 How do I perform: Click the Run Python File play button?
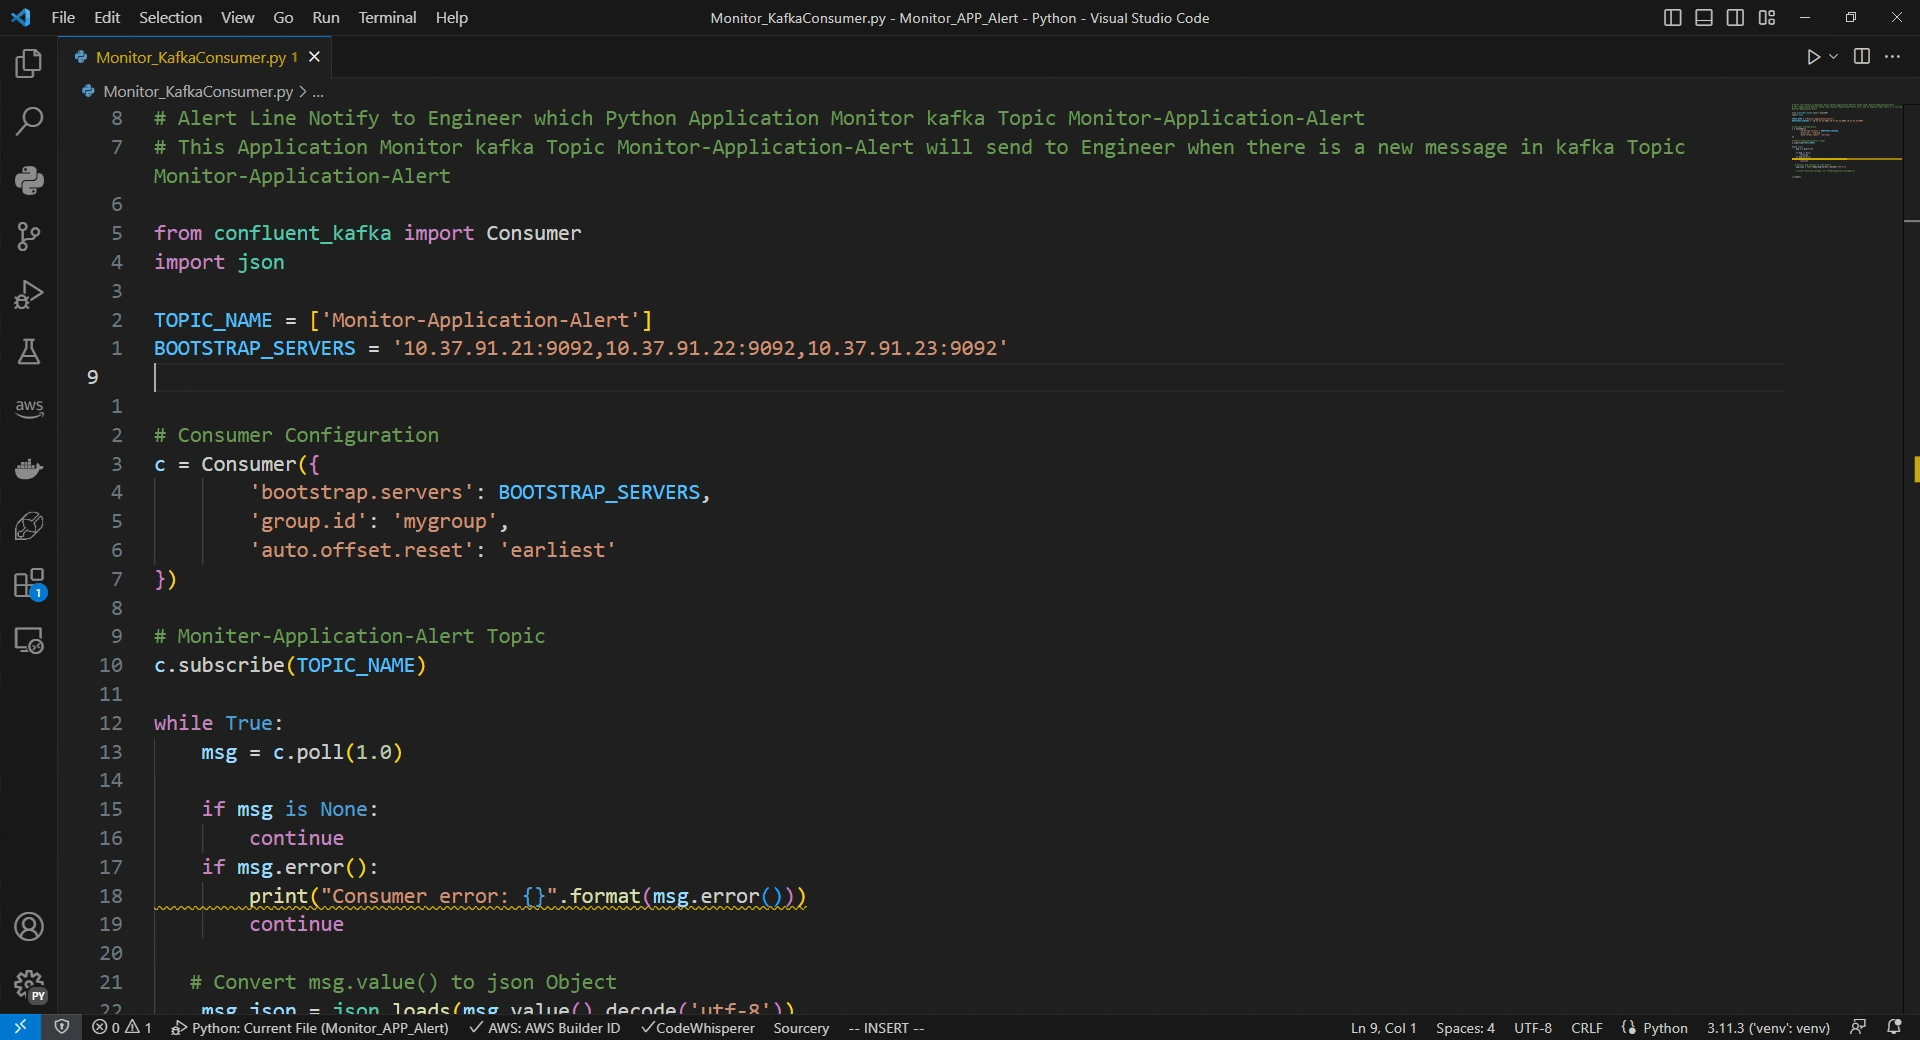pyautogui.click(x=1813, y=57)
